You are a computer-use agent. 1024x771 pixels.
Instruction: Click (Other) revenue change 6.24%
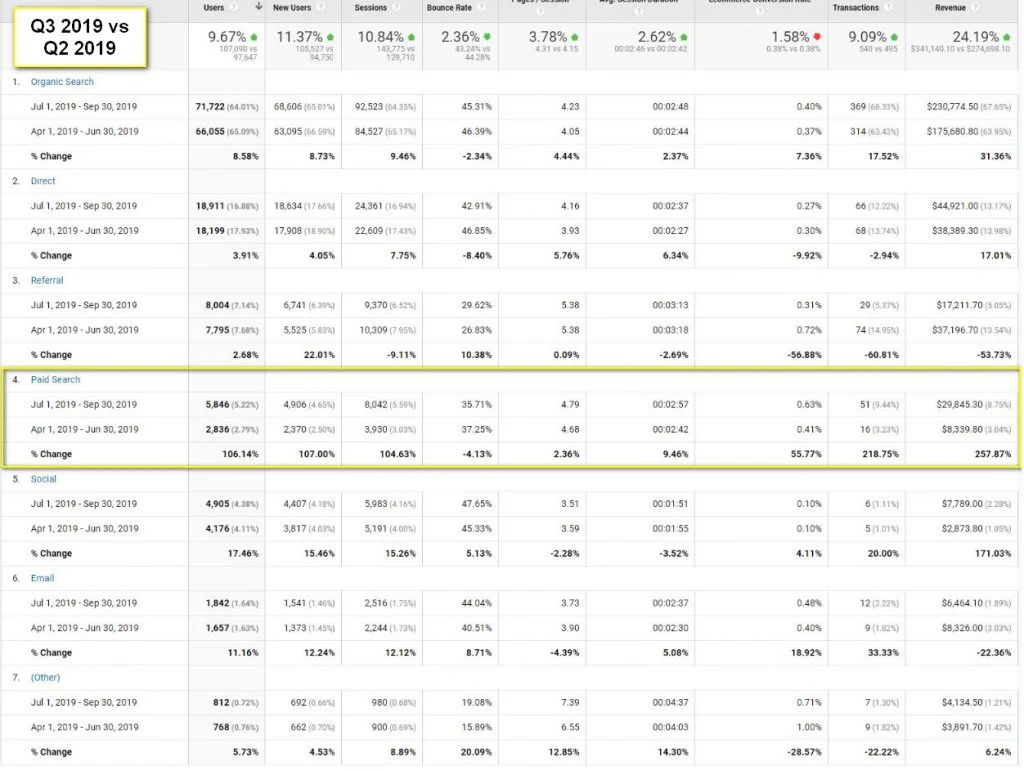tap(998, 751)
